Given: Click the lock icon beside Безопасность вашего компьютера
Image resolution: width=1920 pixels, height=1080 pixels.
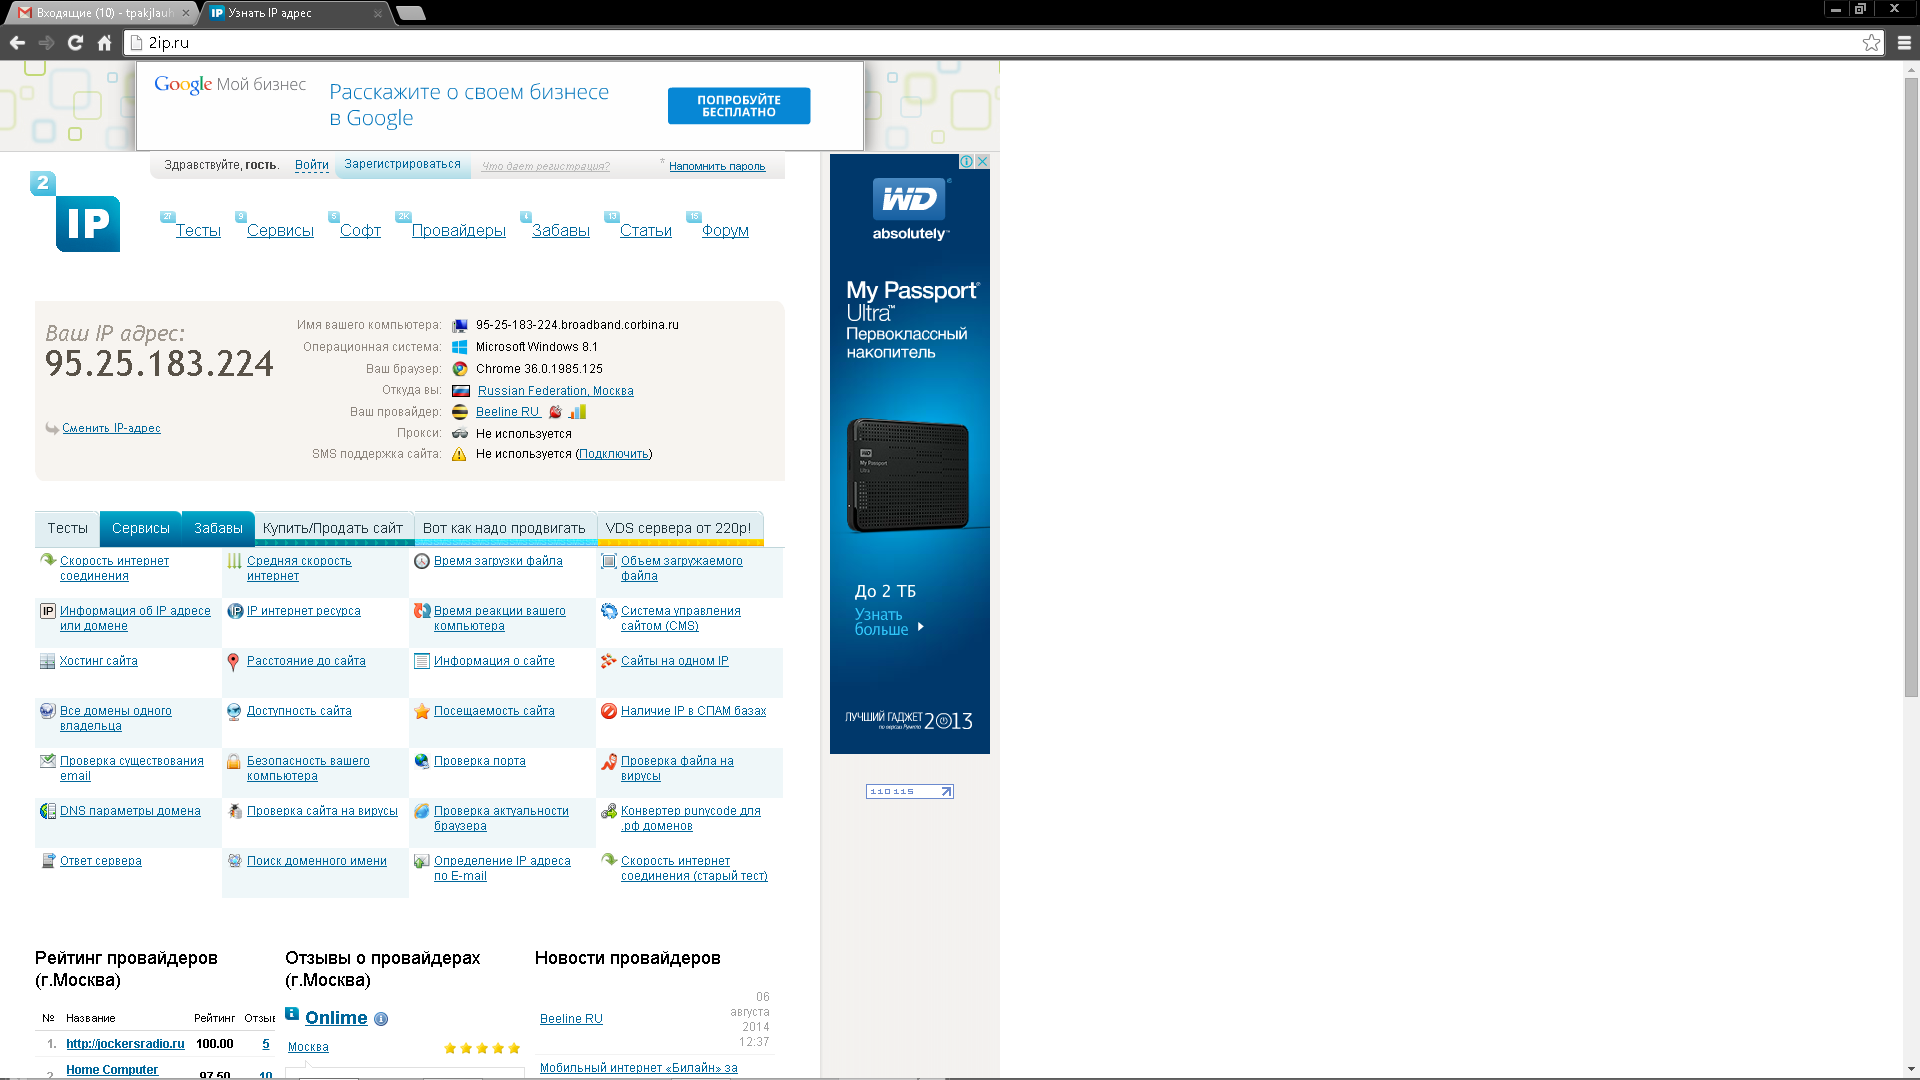Looking at the screenshot, I should click(234, 761).
